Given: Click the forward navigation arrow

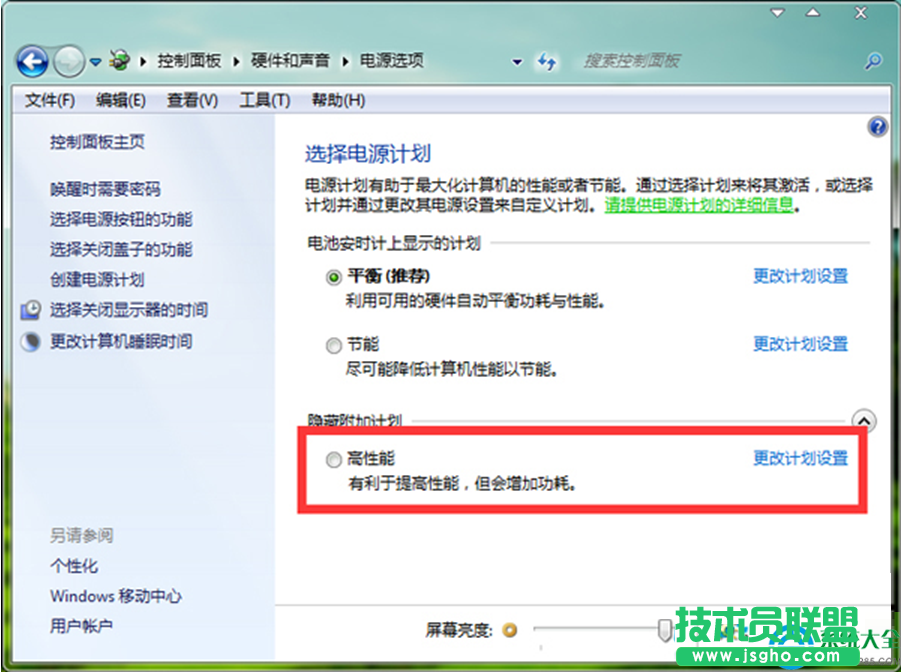Looking at the screenshot, I should click(x=68, y=61).
